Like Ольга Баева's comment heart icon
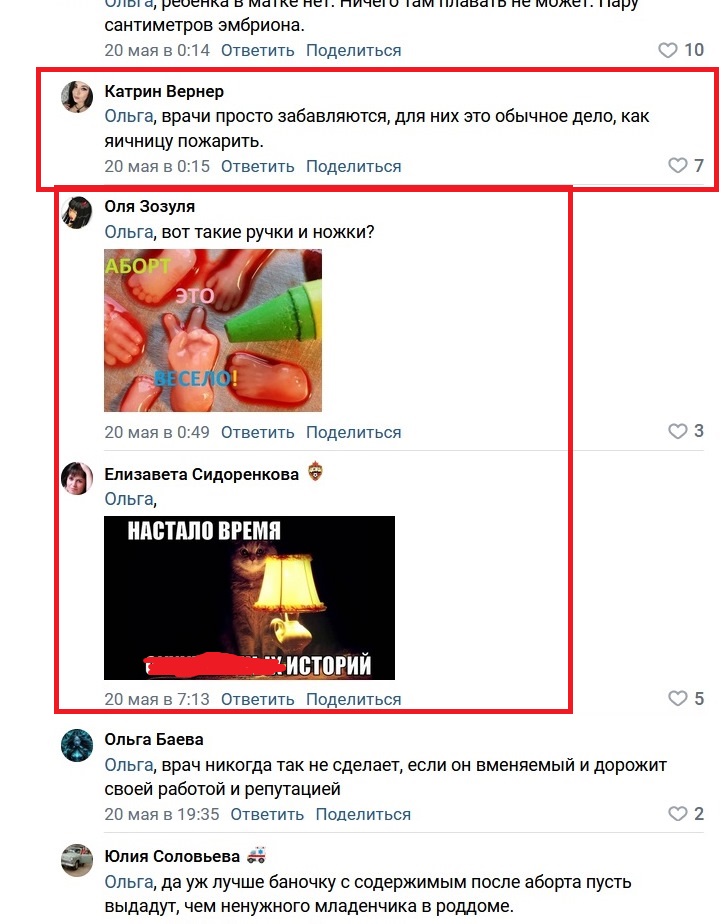 click(x=677, y=814)
